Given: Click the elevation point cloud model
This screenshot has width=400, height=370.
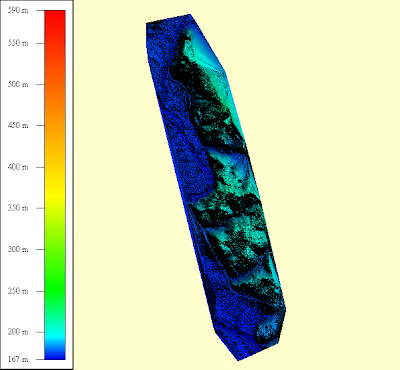Looking at the screenshot, I should pos(216,187).
